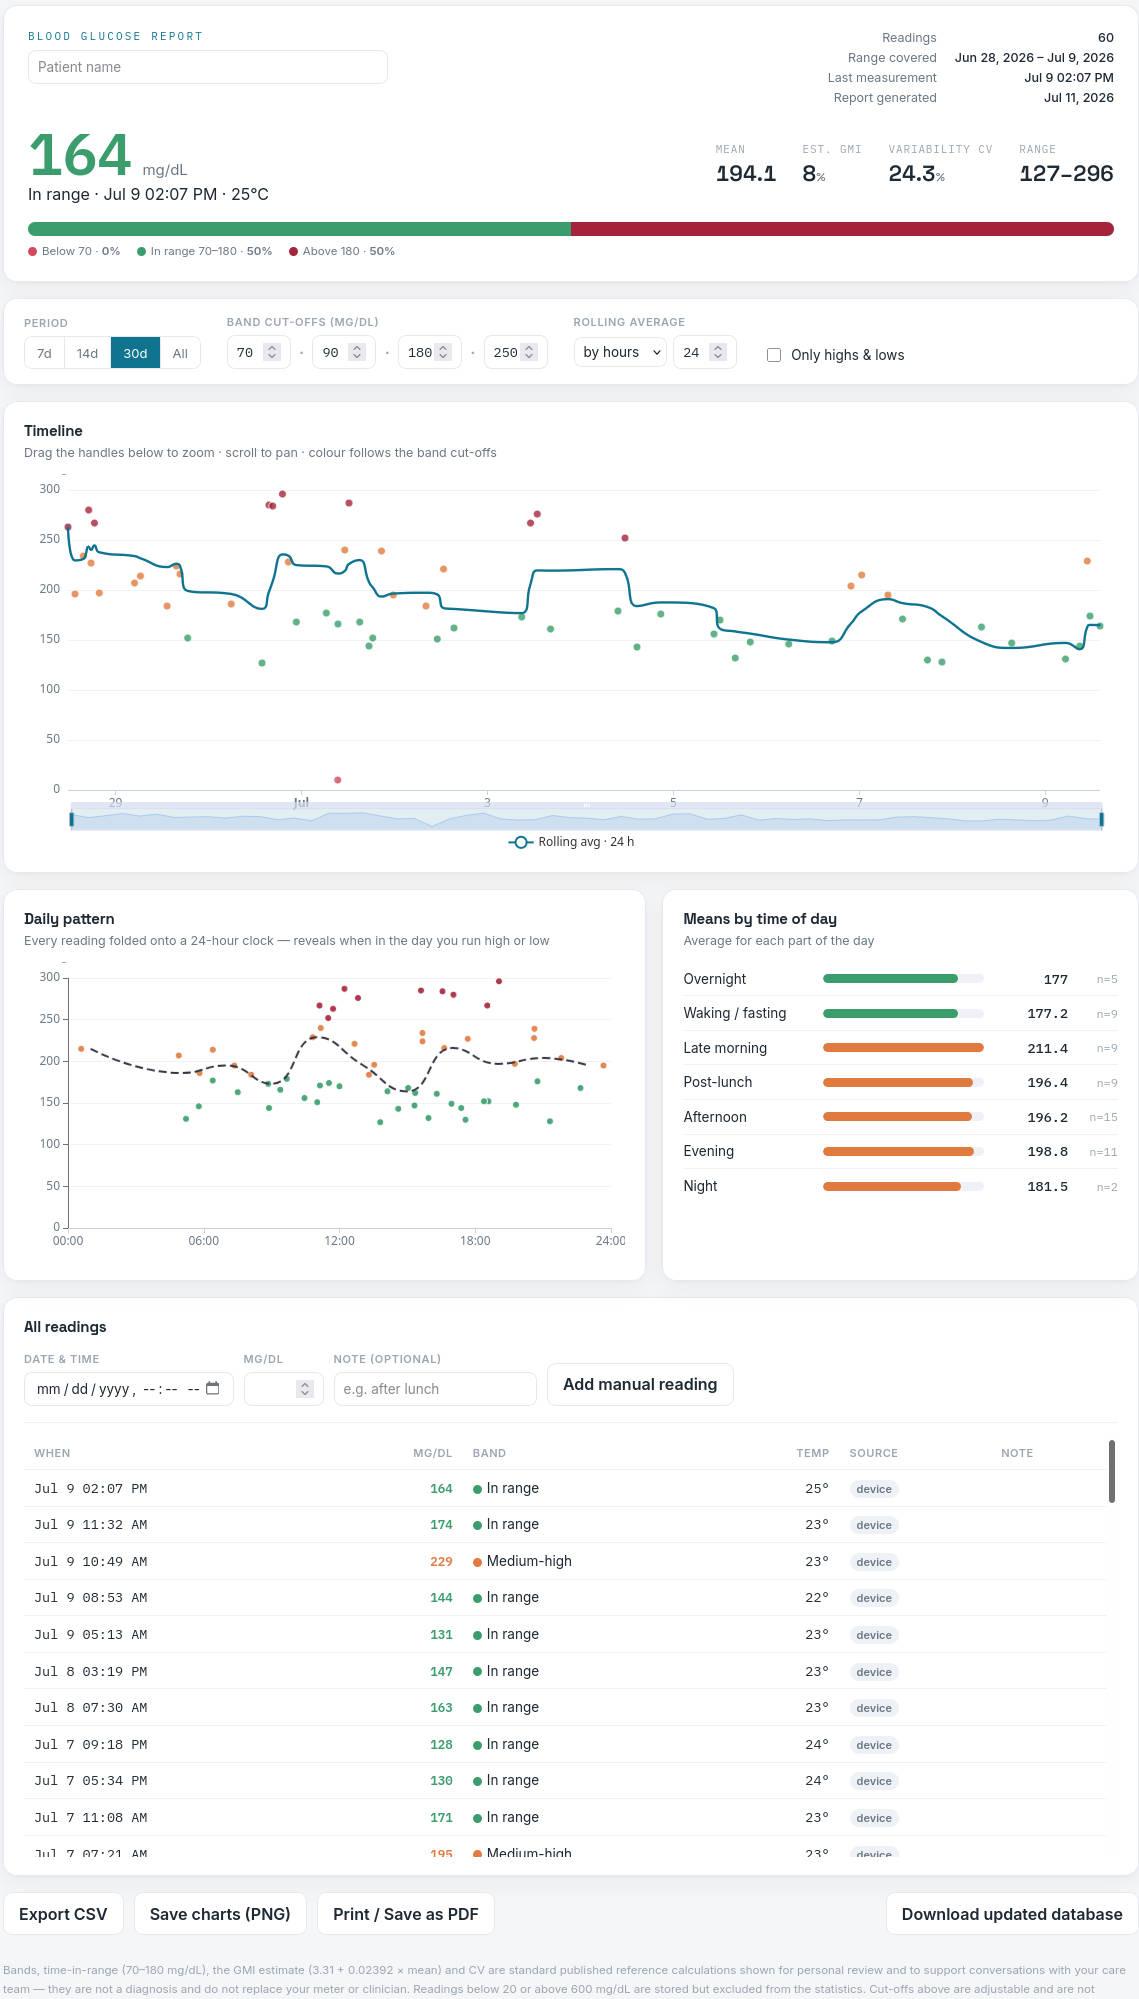Click the mean value 194.1

point(746,173)
